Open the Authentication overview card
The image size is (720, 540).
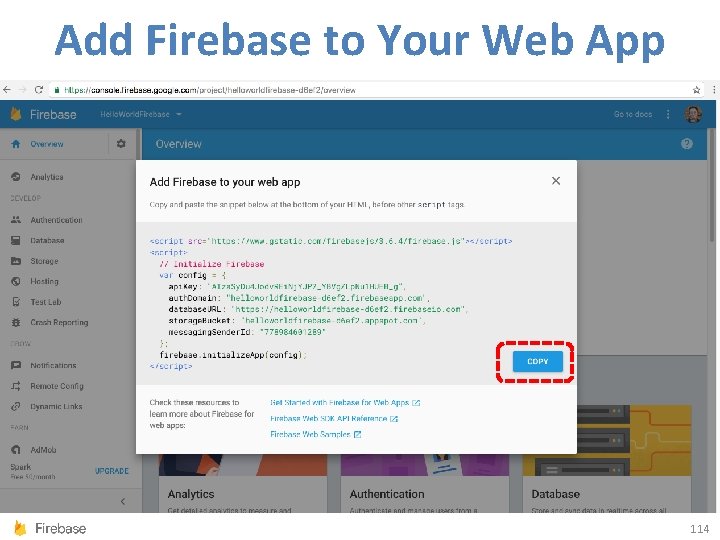[x=425, y=484]
